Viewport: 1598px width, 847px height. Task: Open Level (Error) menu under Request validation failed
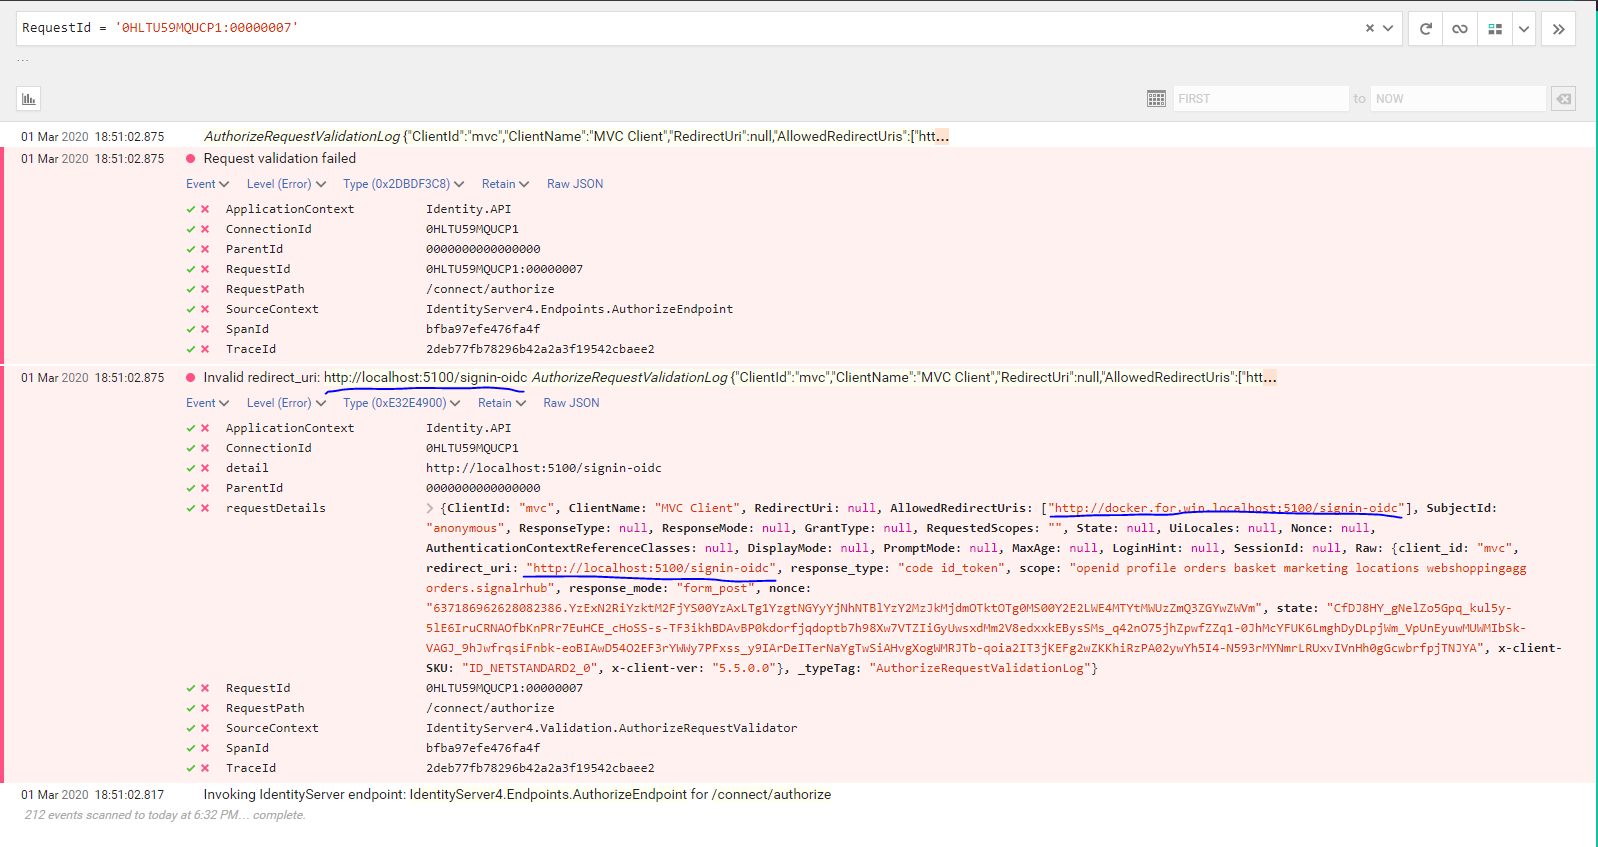click(x=286, y=184)
